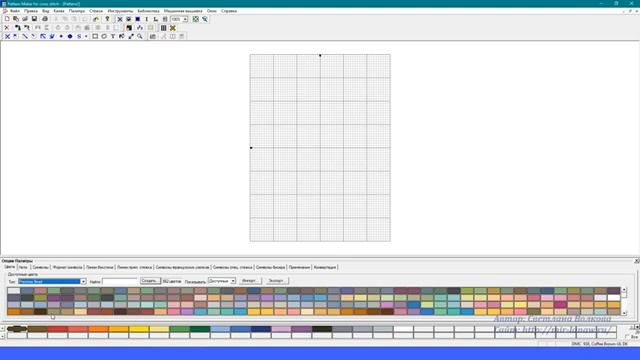Viewport: 640px width, 360px height.
Task: Select the blue full cross stitch tool
Action: (x=7, y=36)
